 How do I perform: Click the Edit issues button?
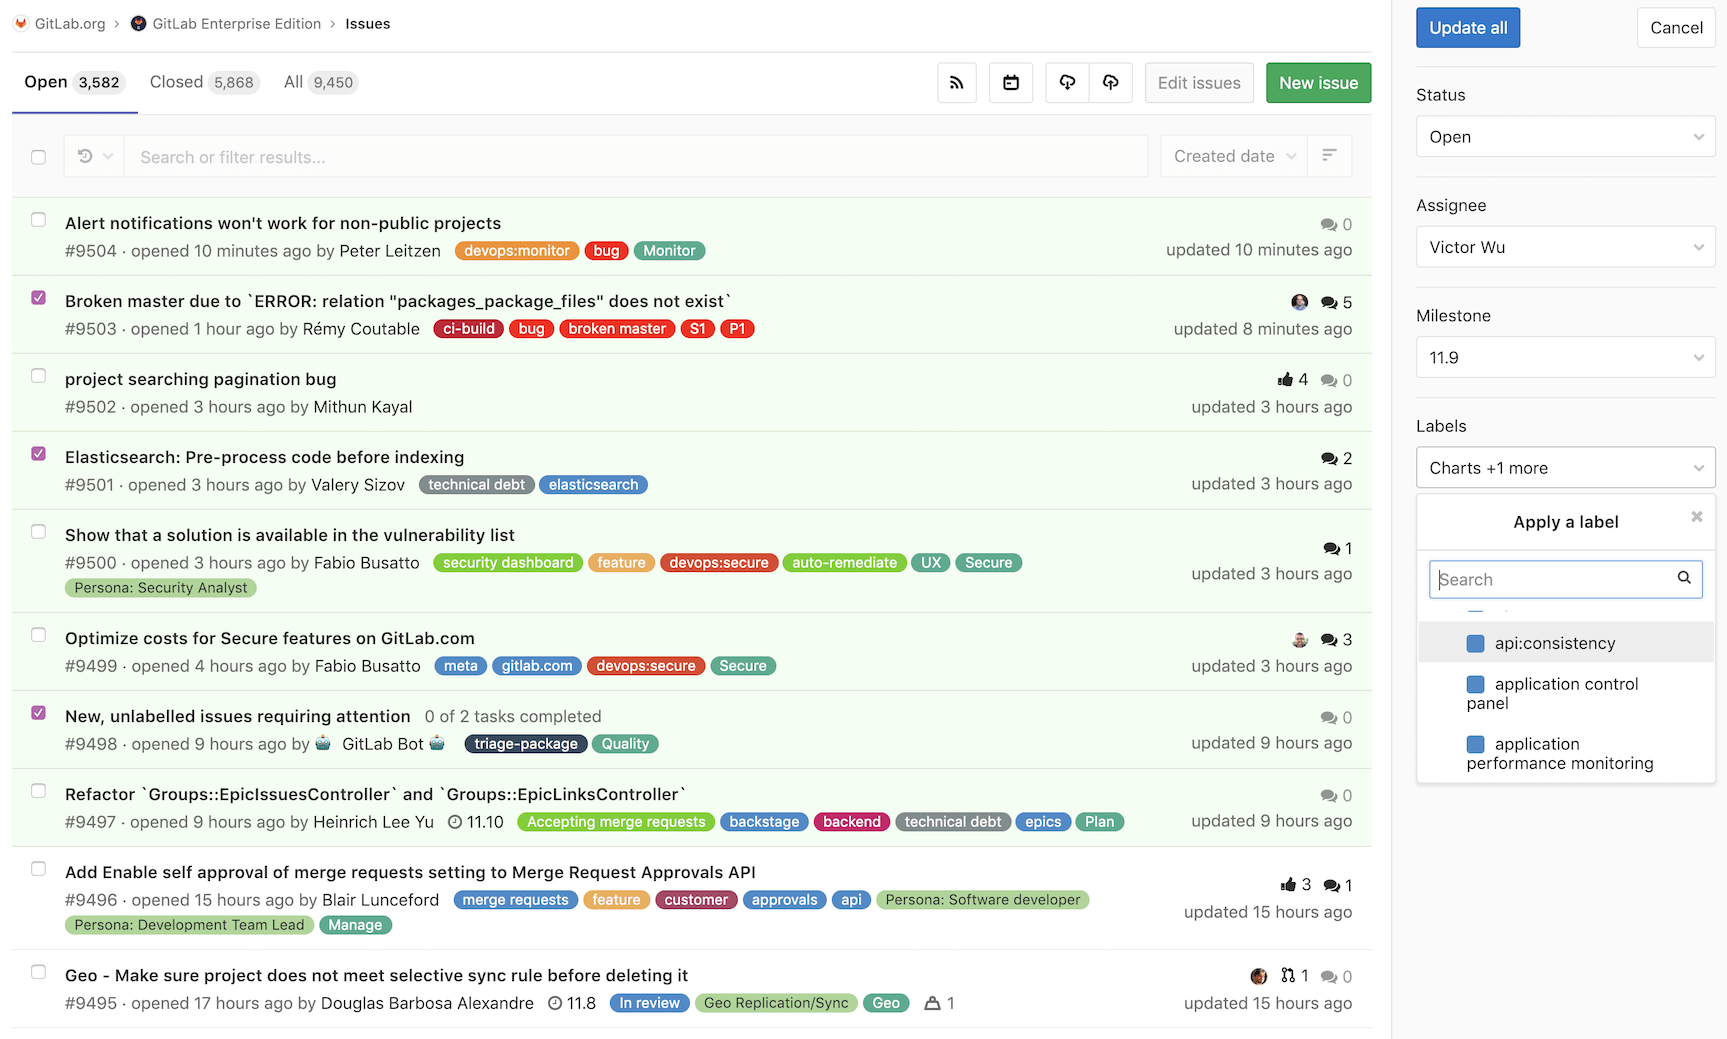click(1199, 83)
